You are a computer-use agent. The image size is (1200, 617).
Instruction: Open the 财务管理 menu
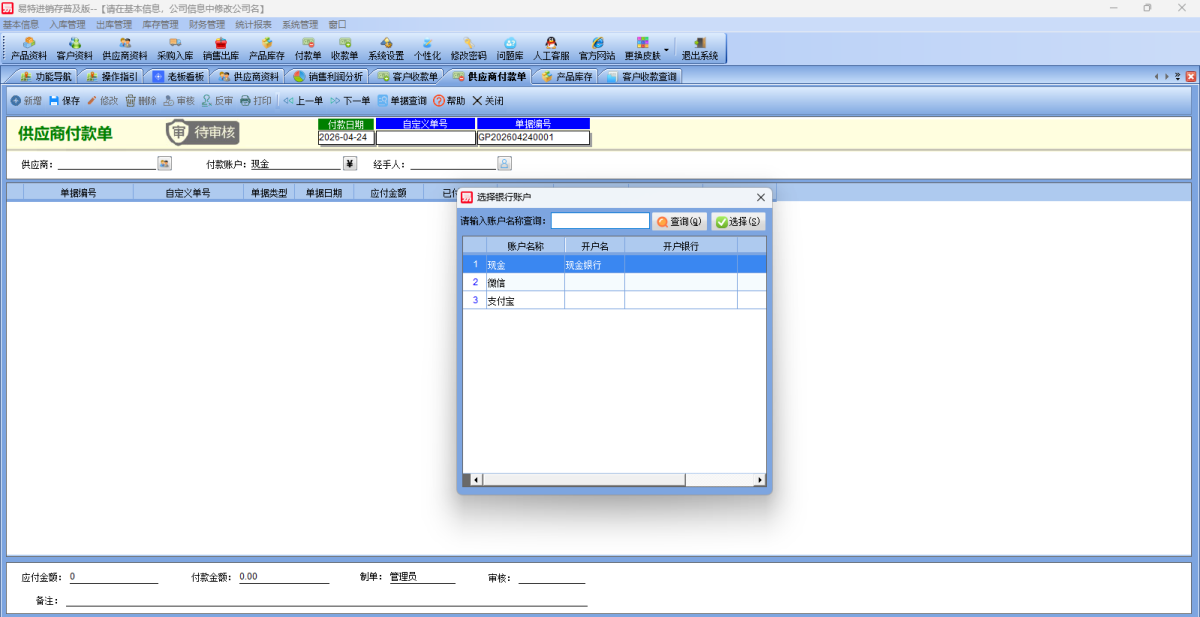coord(206,24)
